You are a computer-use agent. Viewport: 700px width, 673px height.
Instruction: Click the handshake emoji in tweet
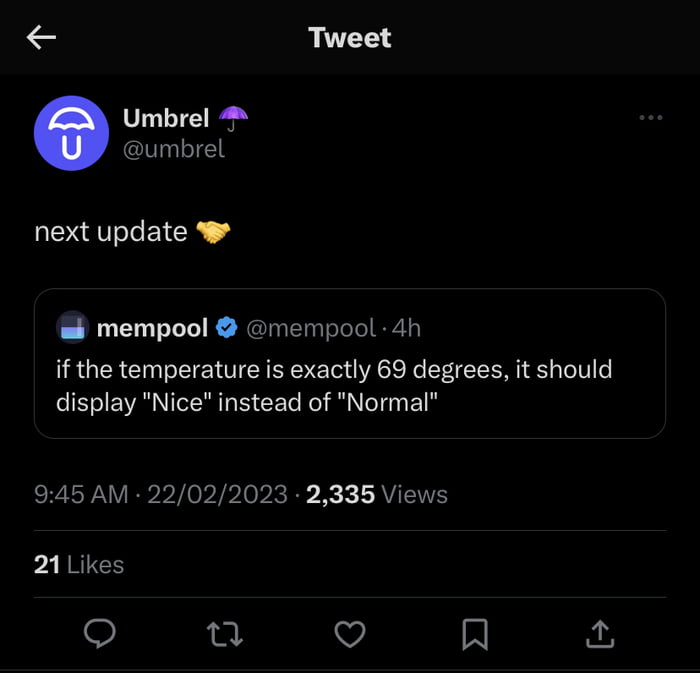[213, 232]
